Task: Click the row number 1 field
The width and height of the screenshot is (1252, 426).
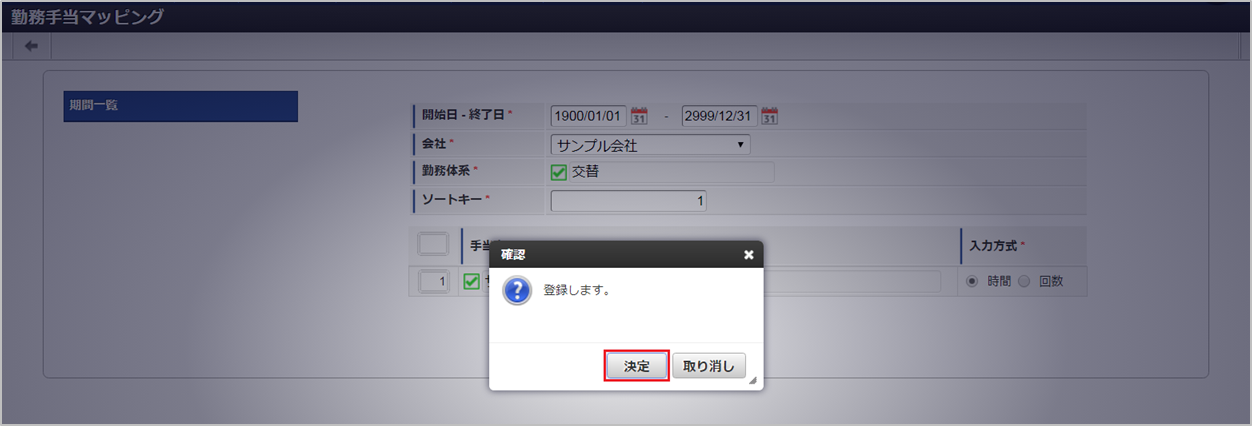Action: [433, 282]
